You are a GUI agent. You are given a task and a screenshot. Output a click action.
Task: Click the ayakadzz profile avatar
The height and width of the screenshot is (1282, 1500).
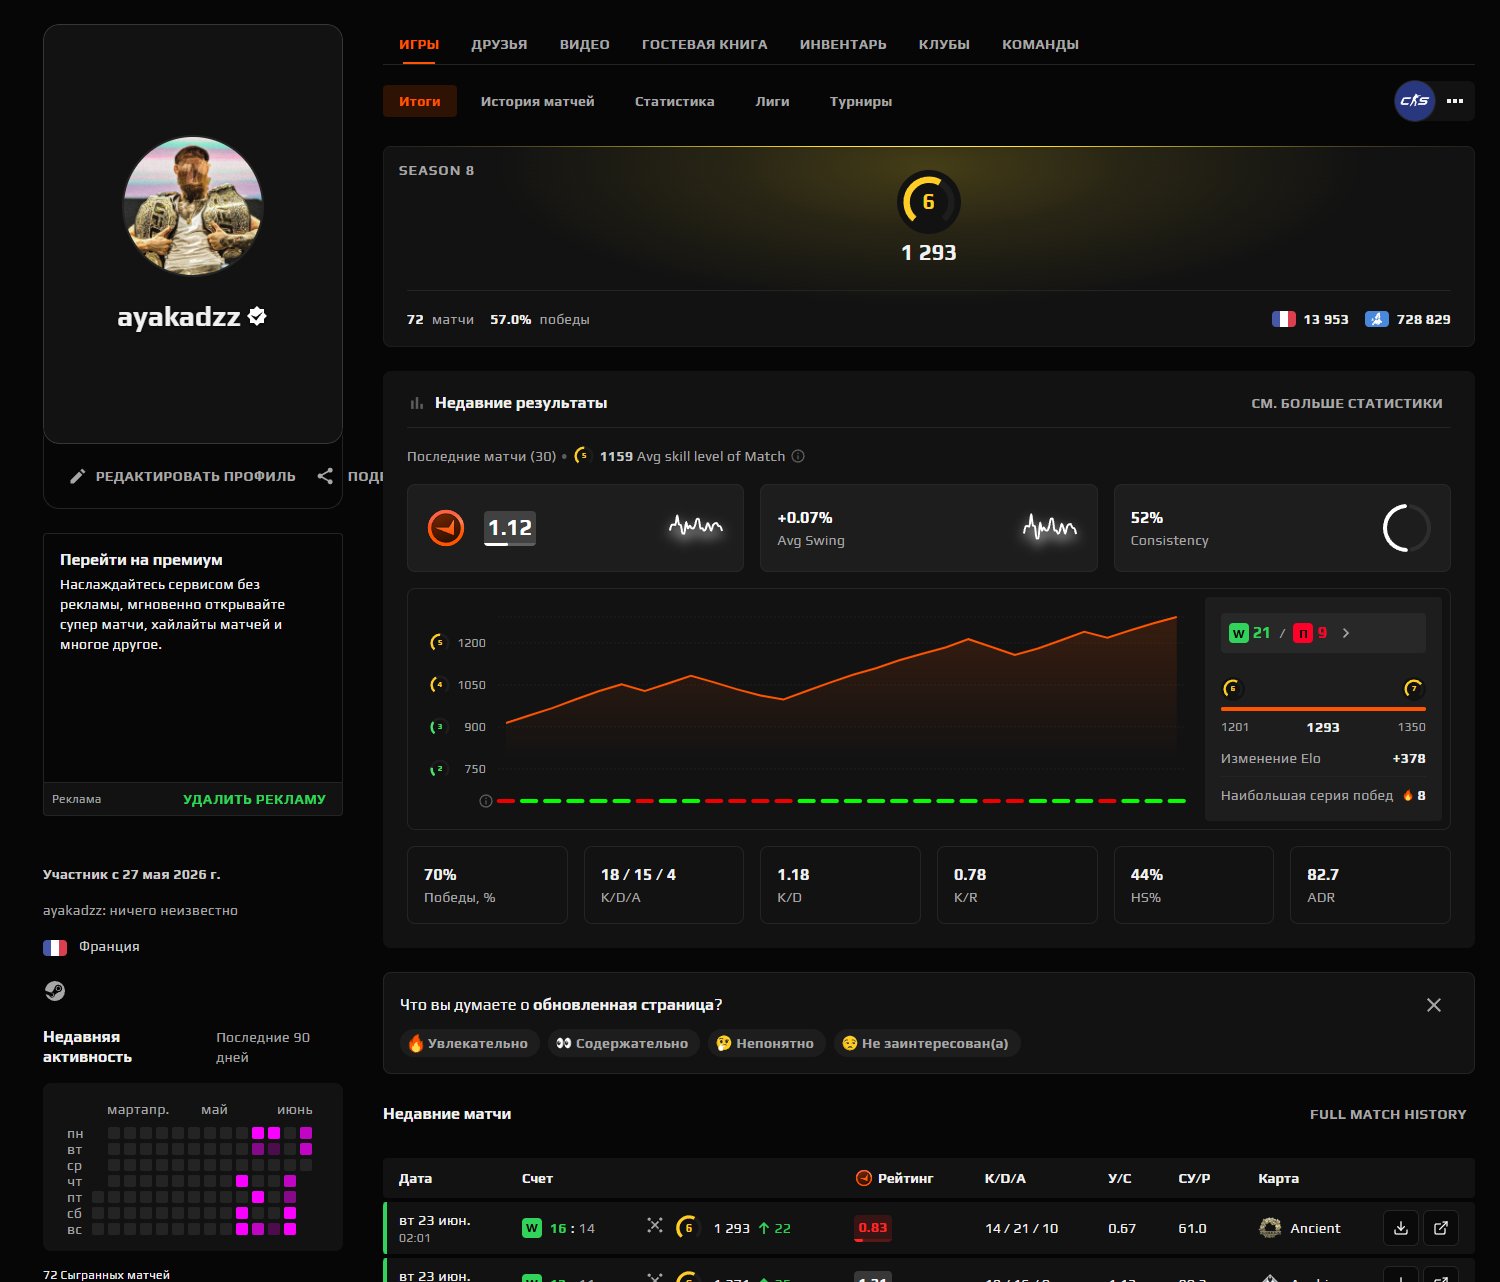[x=193, y=206]
